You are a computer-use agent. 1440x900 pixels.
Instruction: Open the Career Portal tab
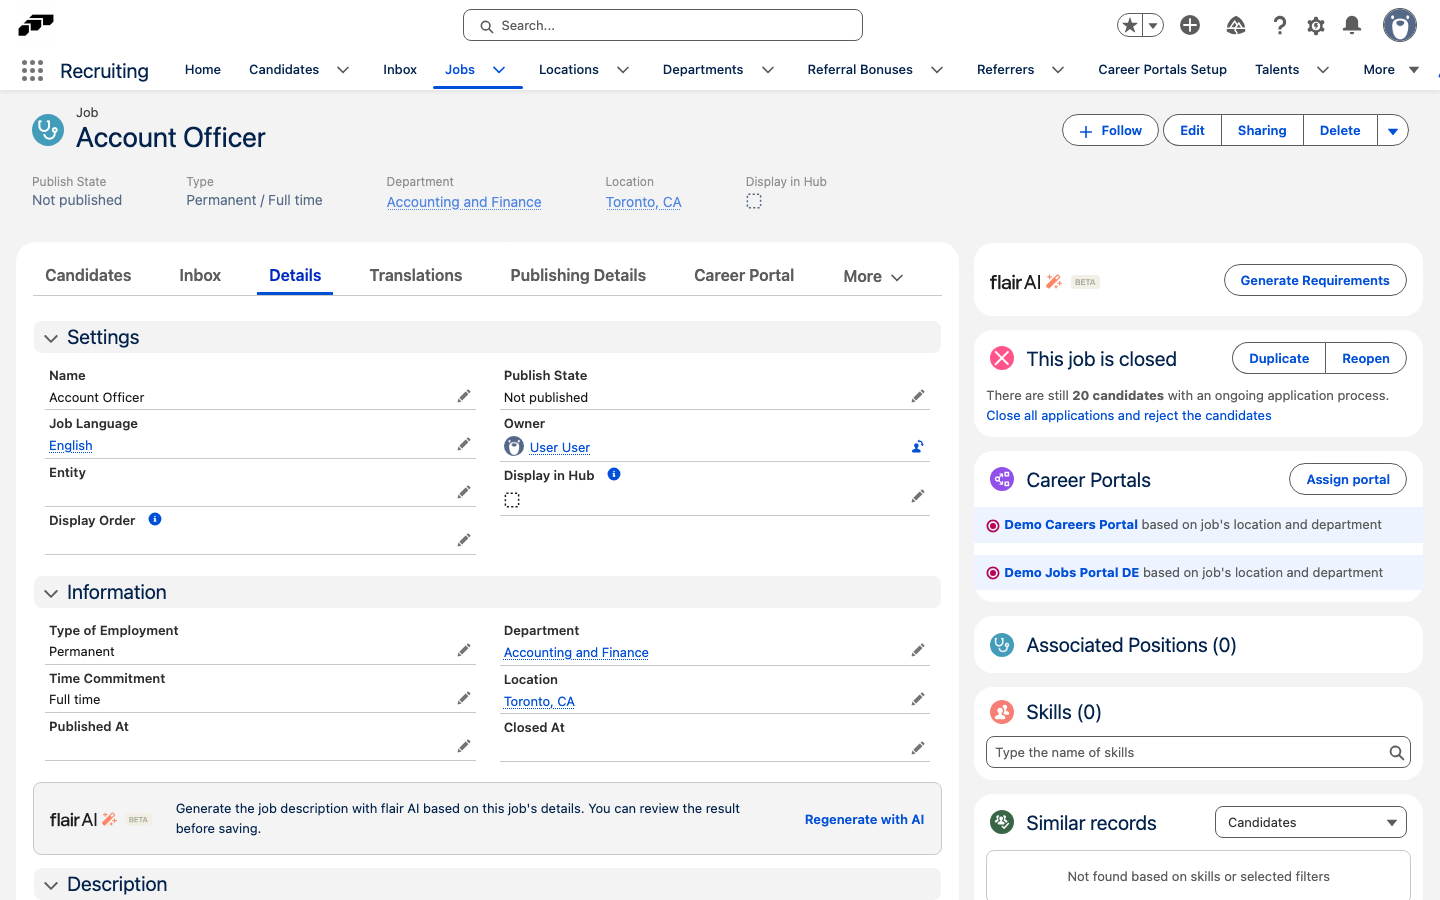tap(744, 276)
